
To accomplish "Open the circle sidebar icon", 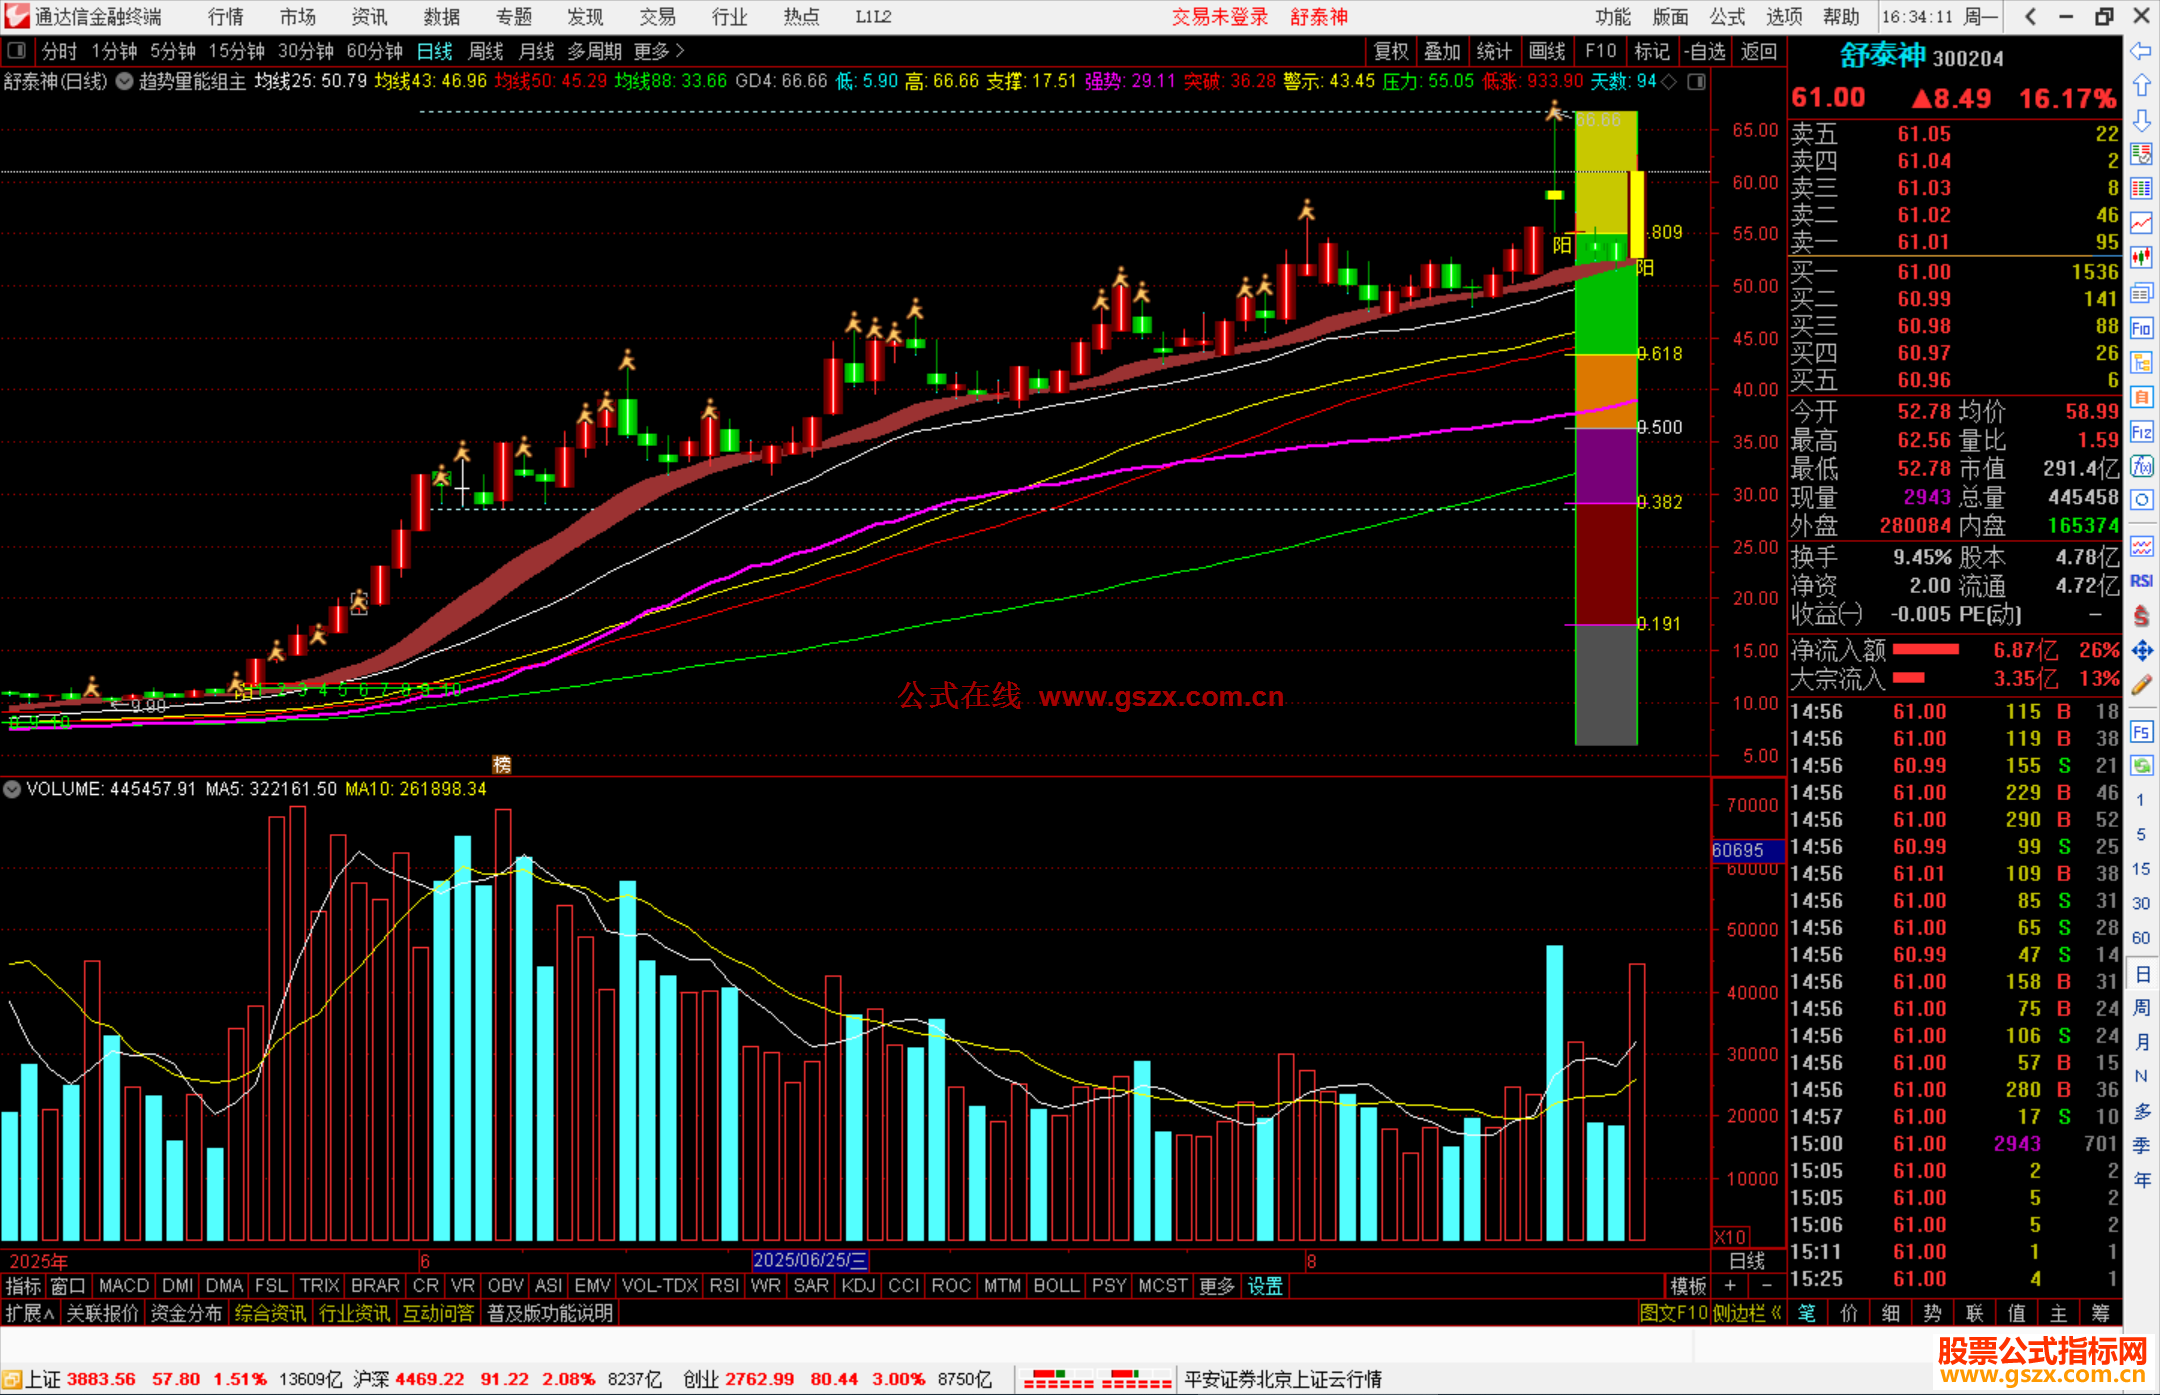I will click(x=2141, y=500).
